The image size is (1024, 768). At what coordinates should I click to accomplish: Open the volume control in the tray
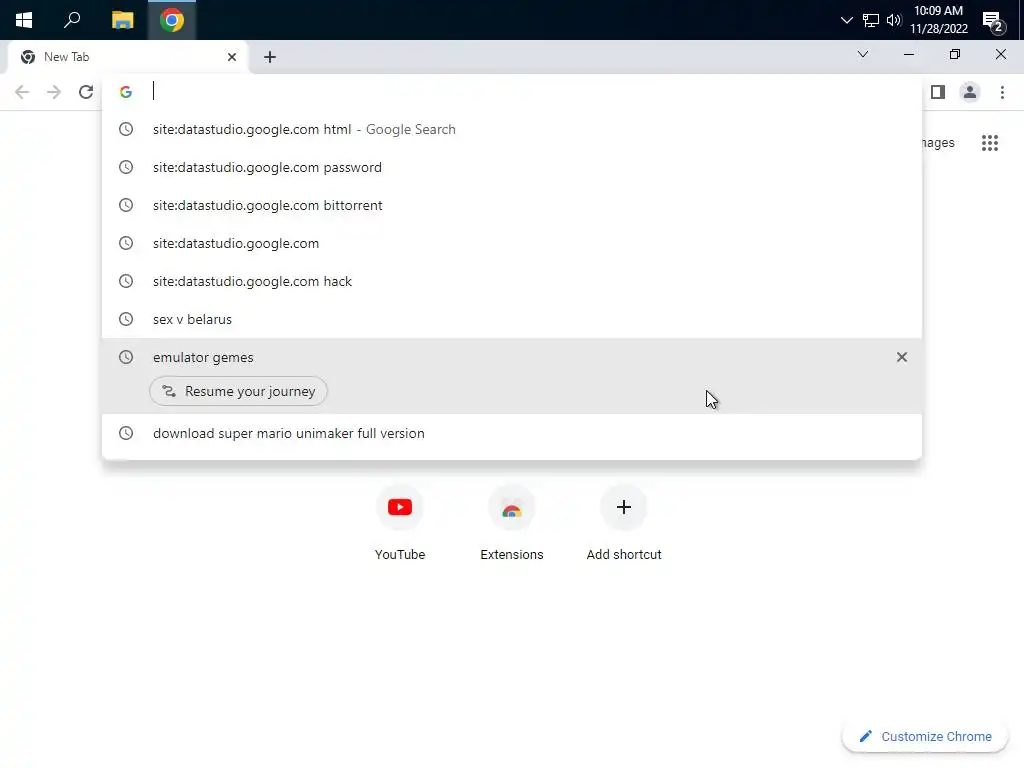click(x=894, y=20)
